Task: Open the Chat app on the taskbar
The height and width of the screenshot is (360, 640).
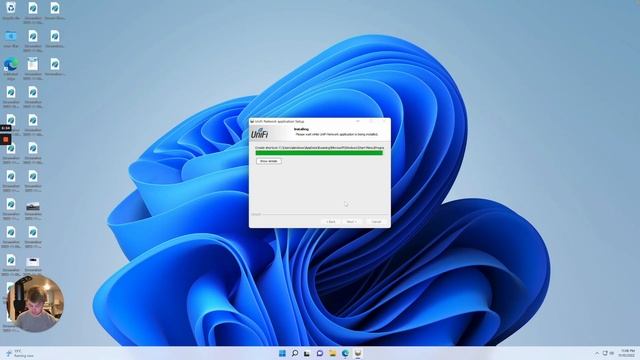Action: [320, 353]
